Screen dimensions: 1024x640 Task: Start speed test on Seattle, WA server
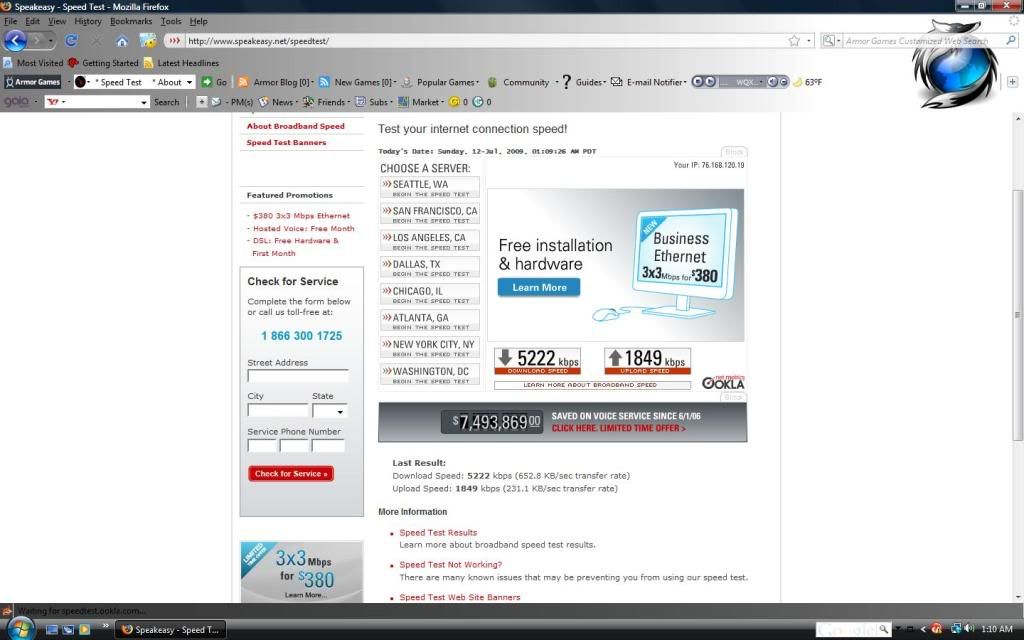[x=430, y=187]
